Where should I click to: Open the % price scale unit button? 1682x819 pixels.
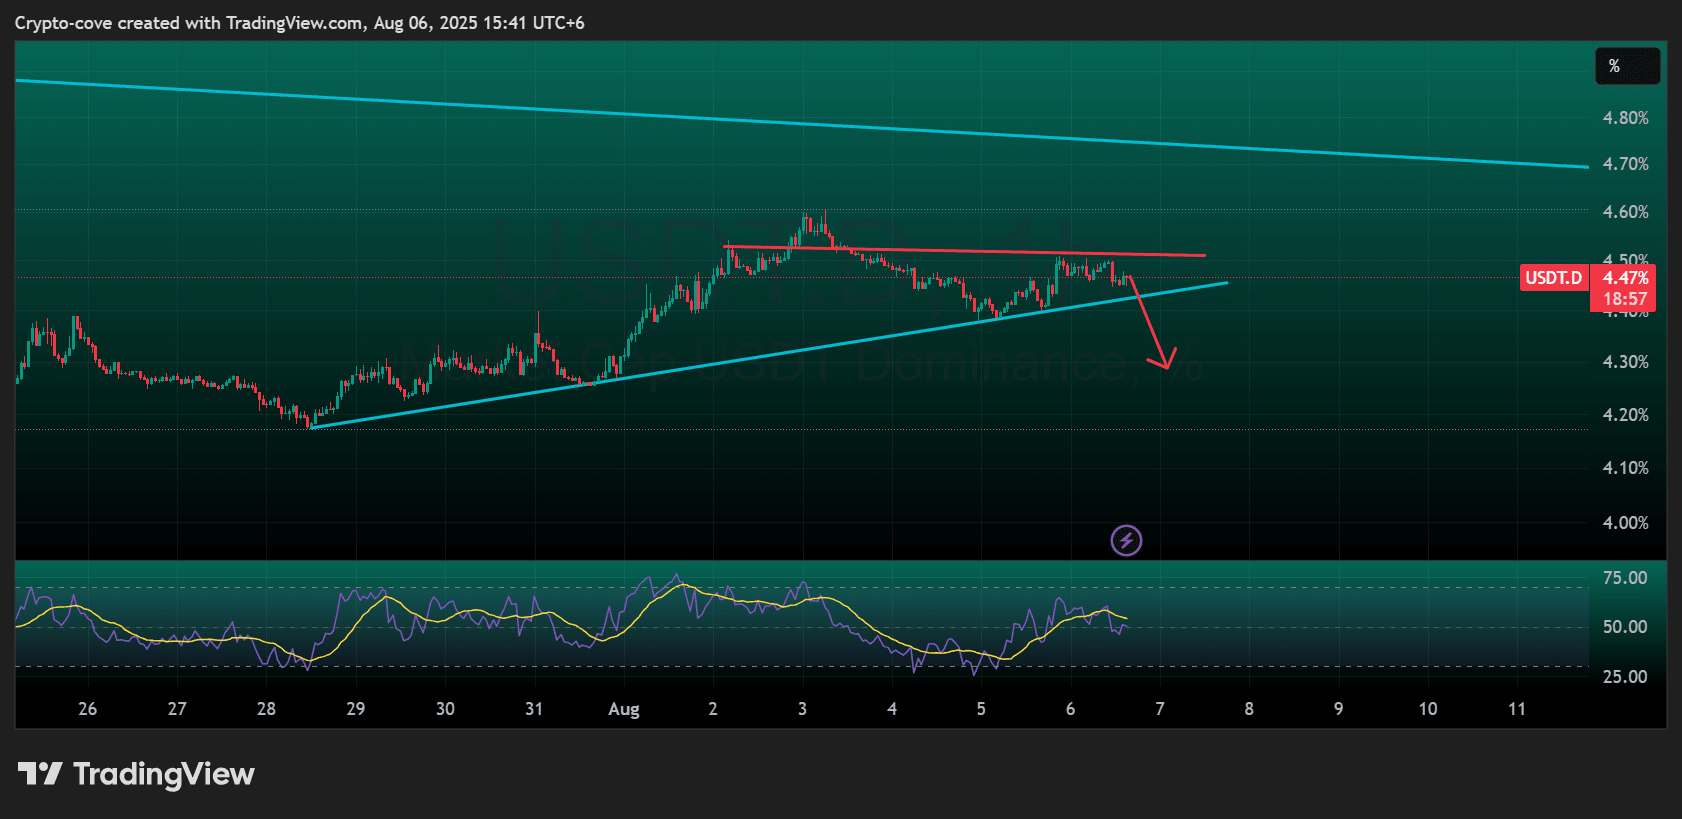[x=1628, y=66]
